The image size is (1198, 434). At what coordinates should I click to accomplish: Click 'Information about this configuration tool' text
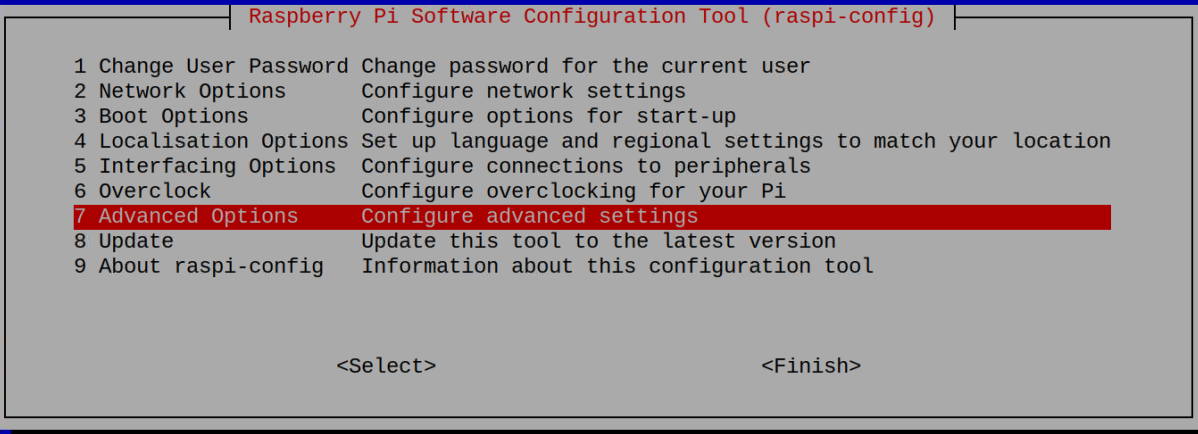tap(617, 266)
